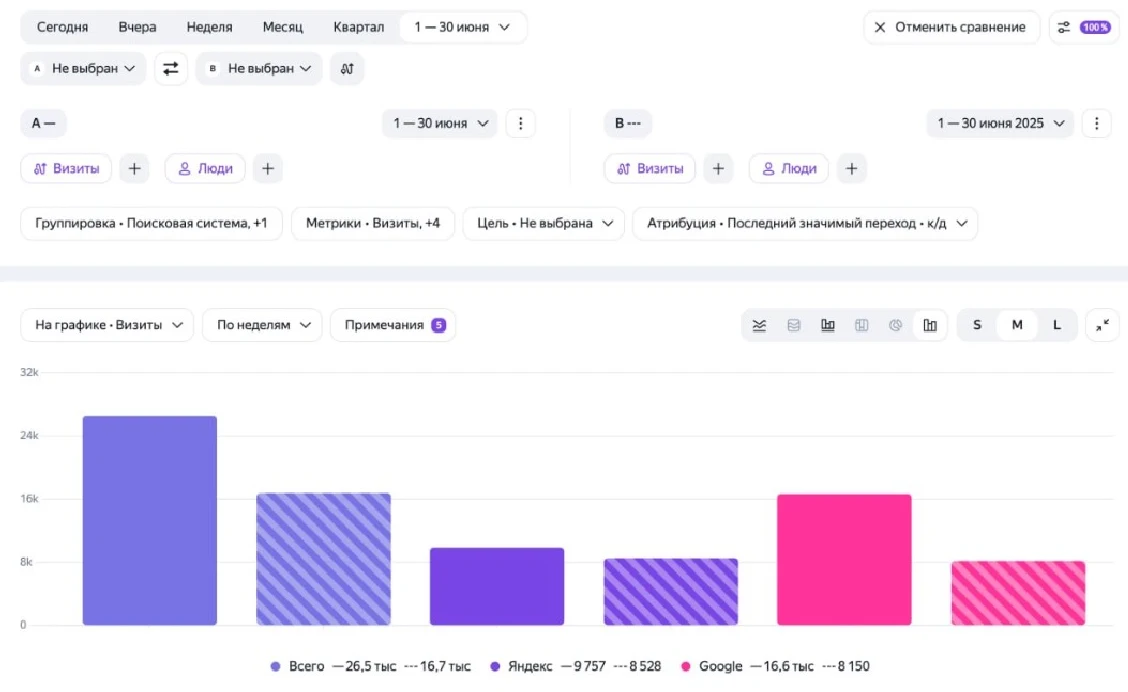Viewport: 1128px width, 692px height.
Task: Switch chart to pie chart view
Action: click(895, 325)
